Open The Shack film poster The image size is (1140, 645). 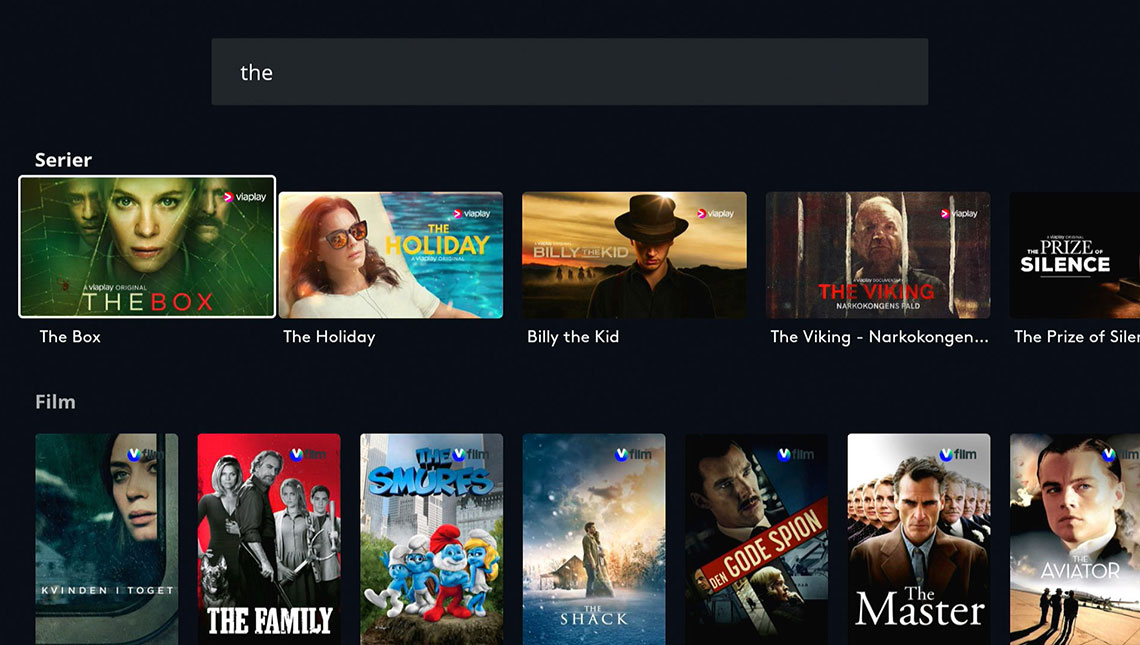594,539
